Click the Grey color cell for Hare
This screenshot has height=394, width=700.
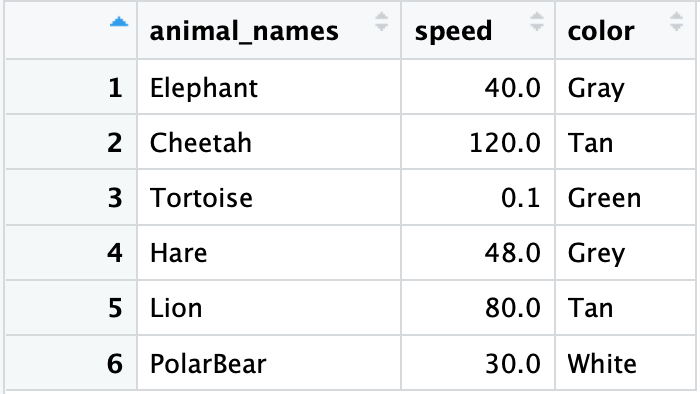coord(625,253)
